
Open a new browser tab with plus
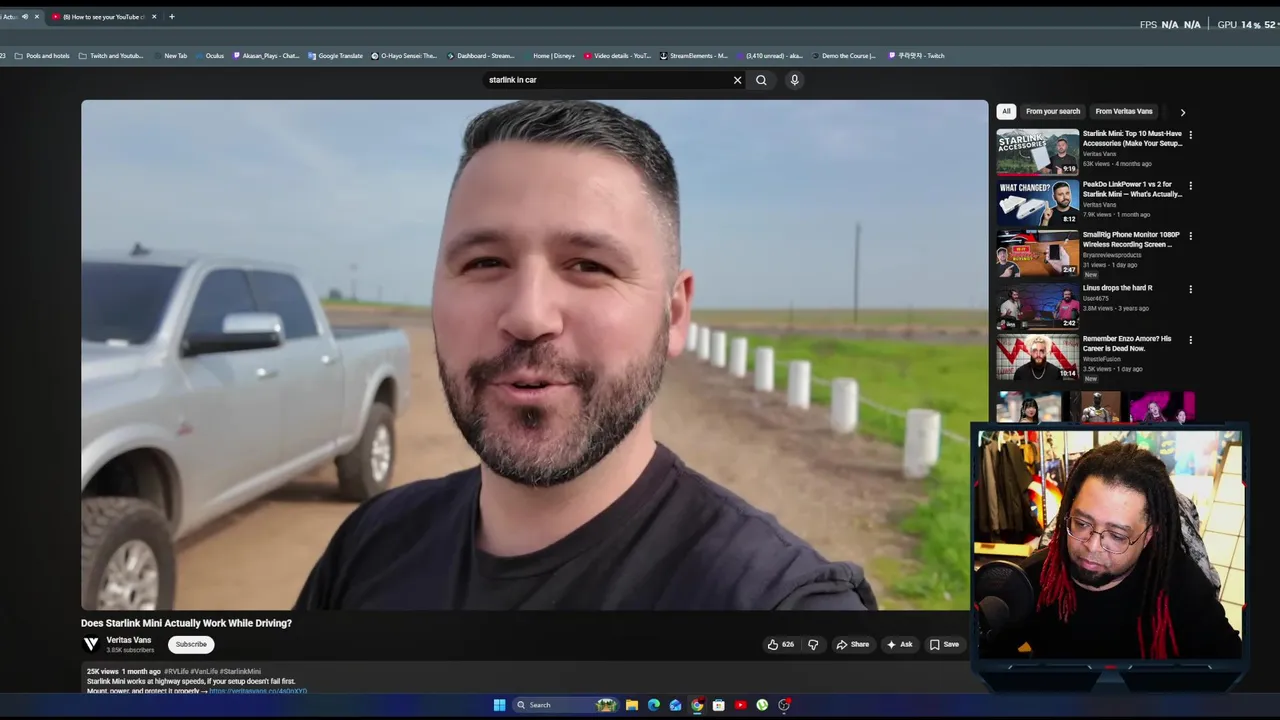coord(172,17)
